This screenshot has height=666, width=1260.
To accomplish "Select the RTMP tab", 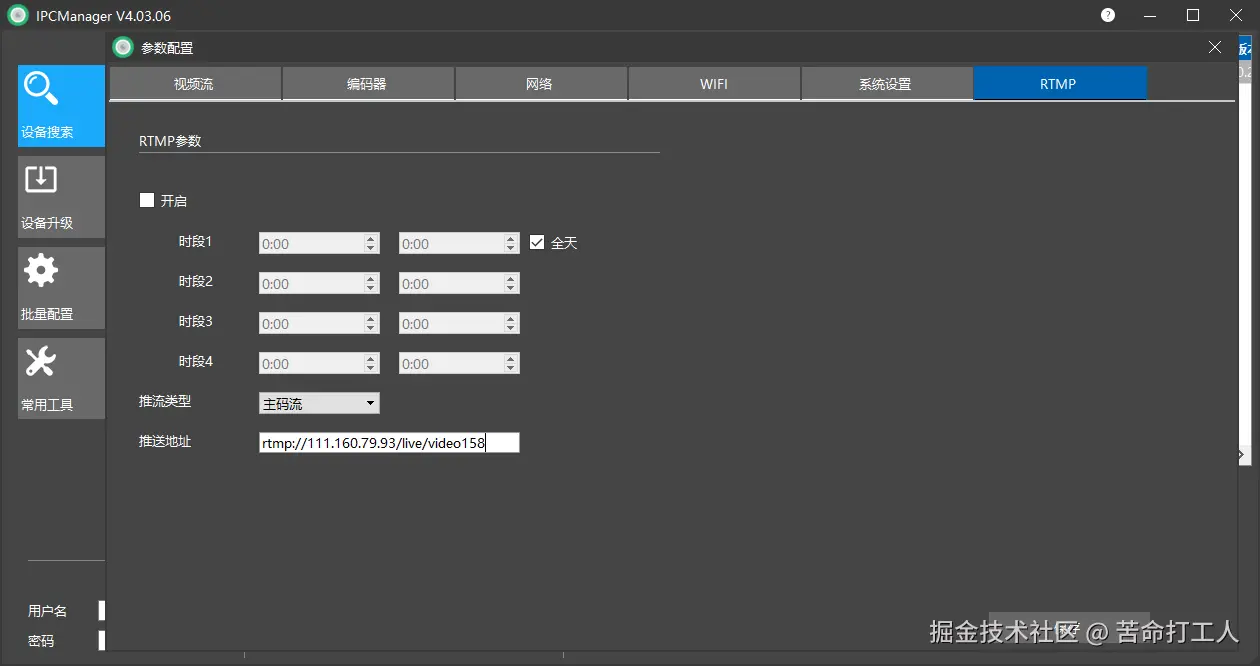I will 1059,84.
